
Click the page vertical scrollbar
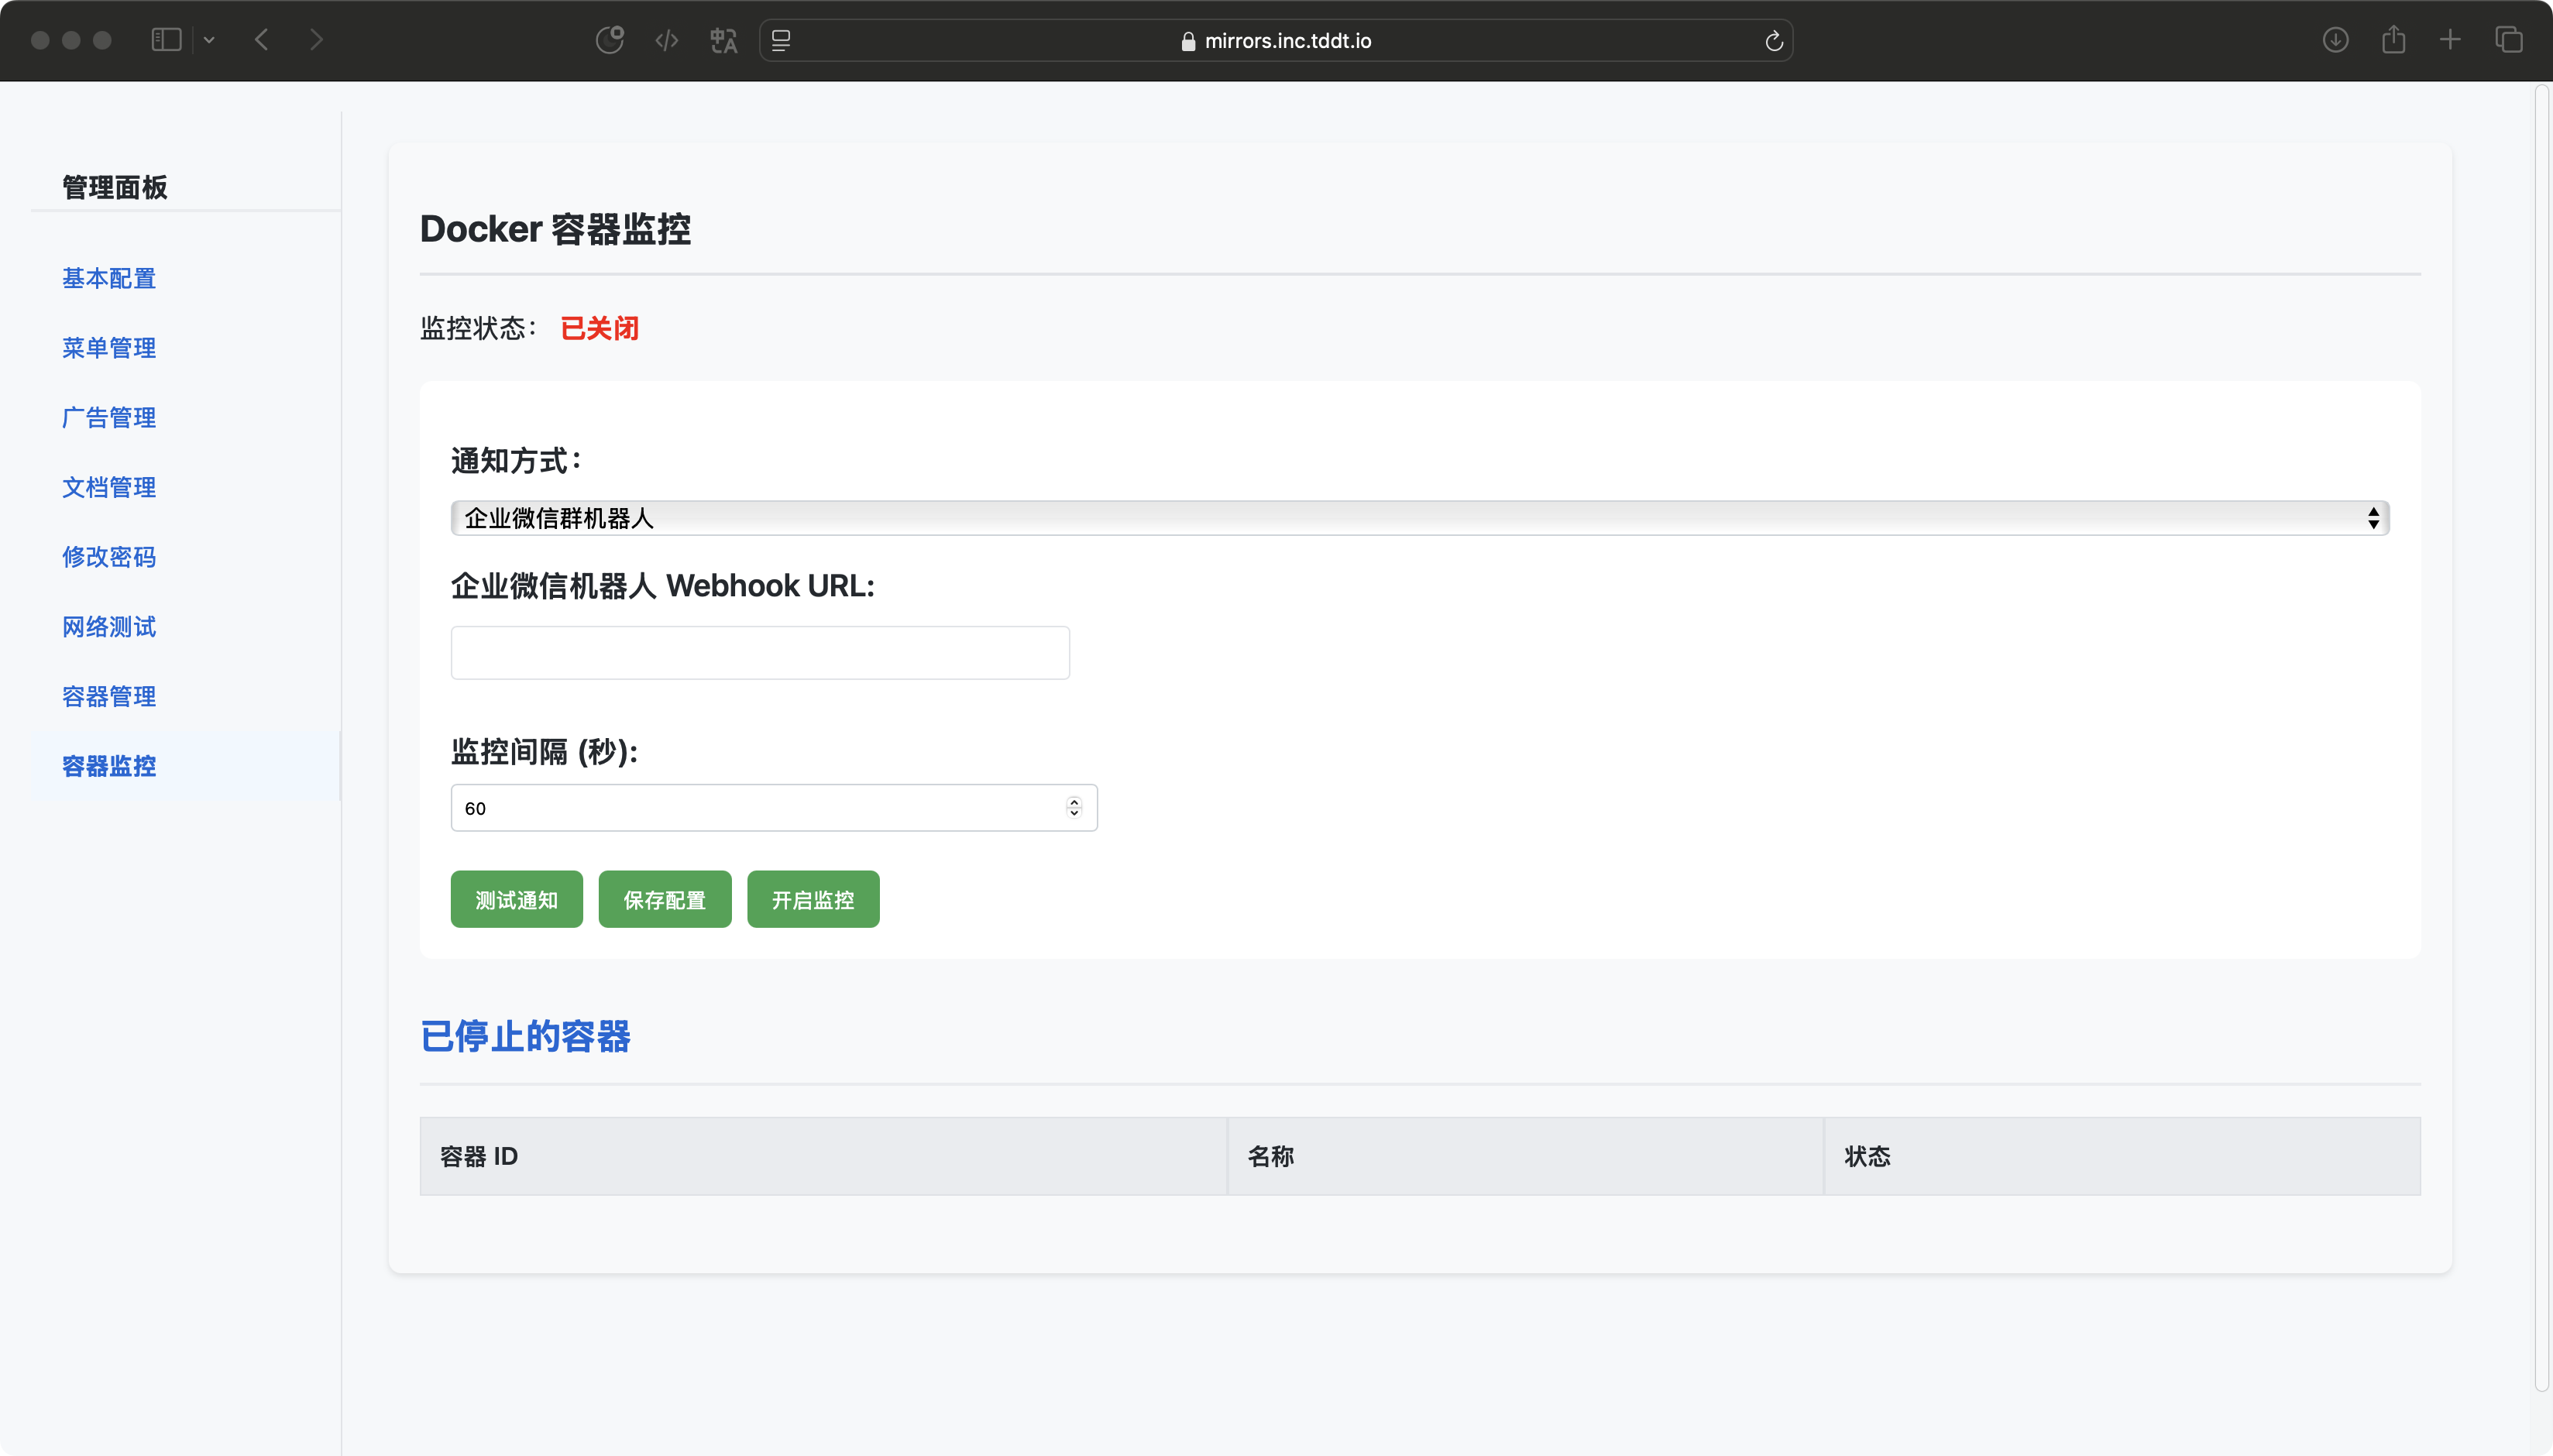[x=2541, y=740]
